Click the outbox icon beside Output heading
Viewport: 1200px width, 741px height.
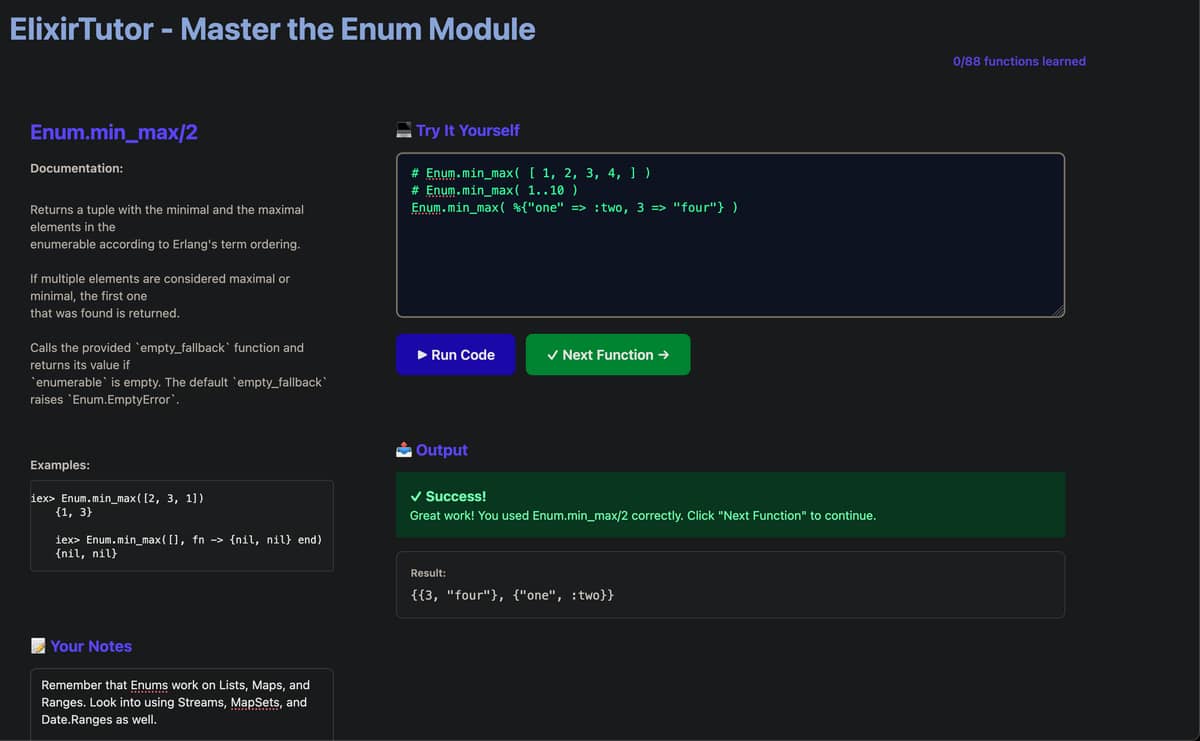click(x=404, y=450)
